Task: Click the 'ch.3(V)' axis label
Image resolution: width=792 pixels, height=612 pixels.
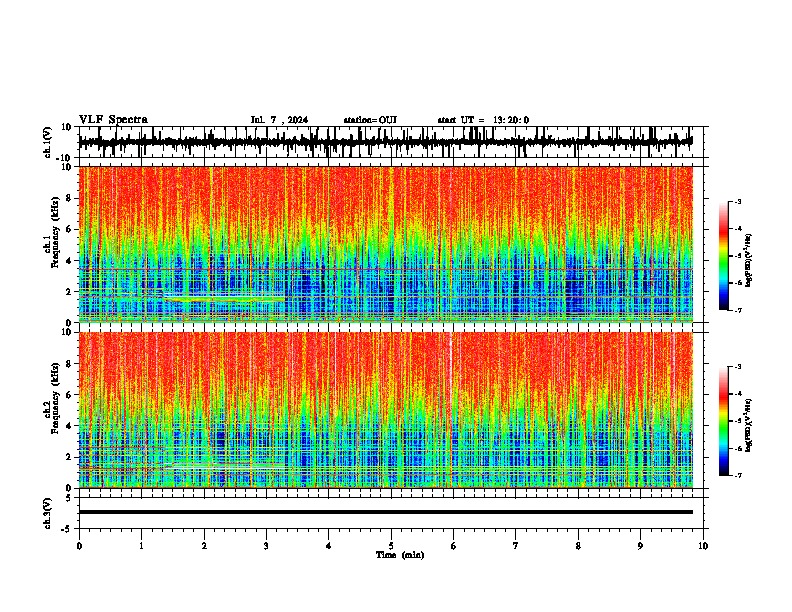Action: 48,513
